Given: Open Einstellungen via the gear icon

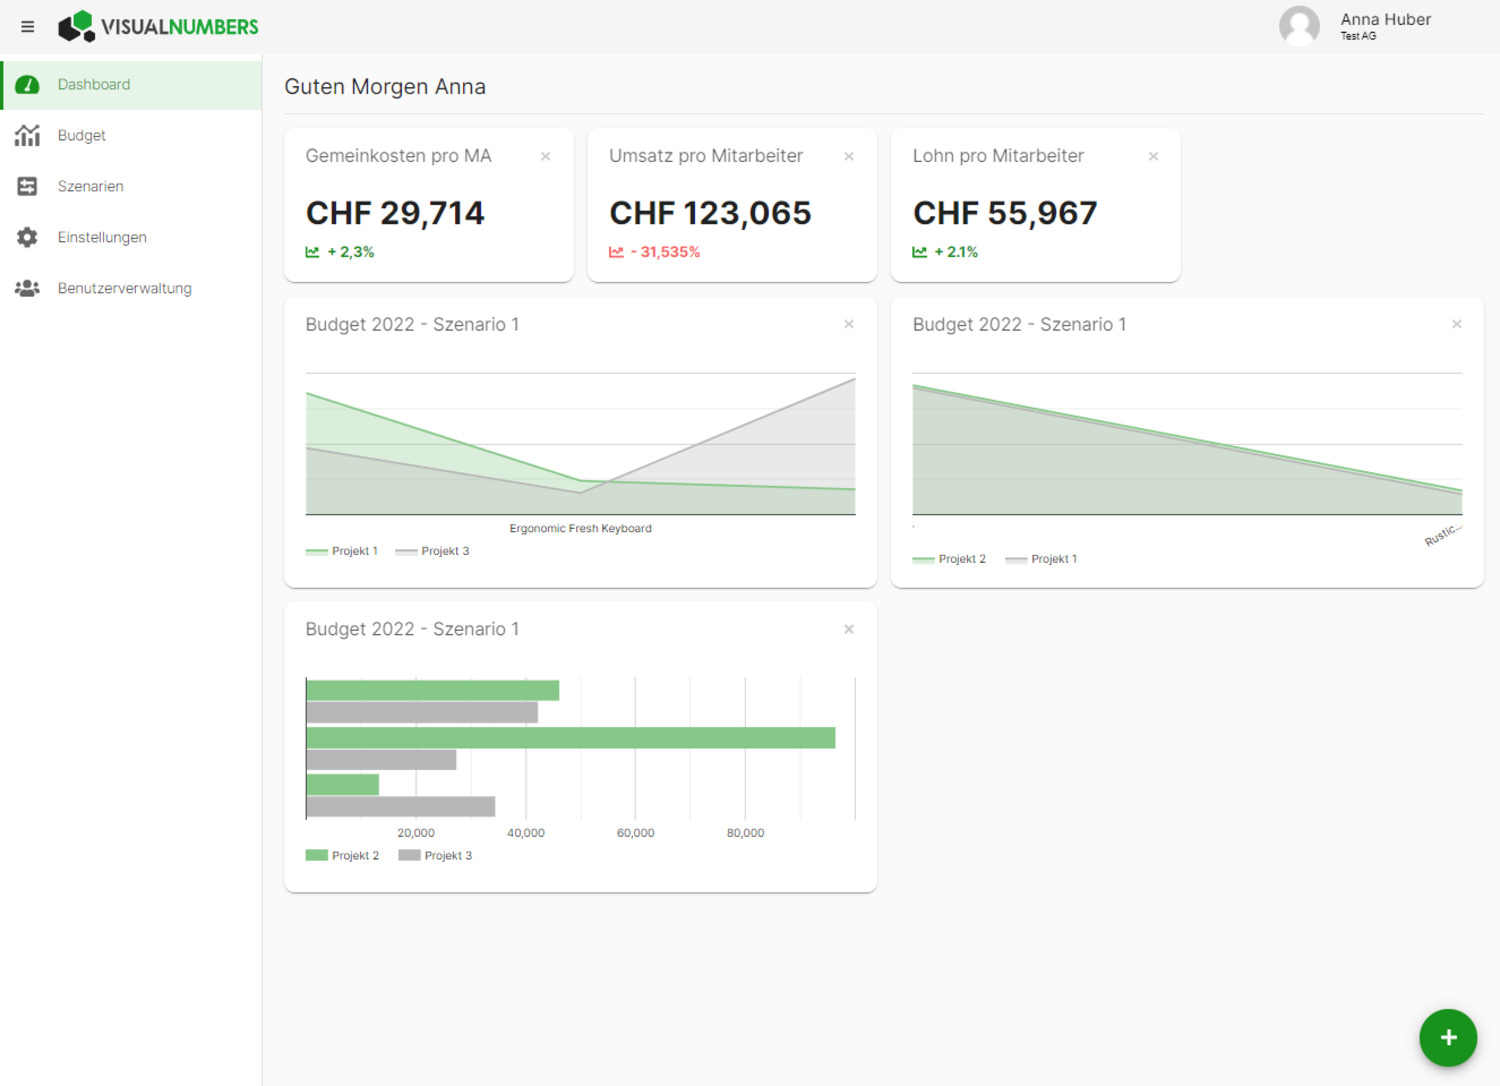Looking at the screenshot, I should point(27,237).
